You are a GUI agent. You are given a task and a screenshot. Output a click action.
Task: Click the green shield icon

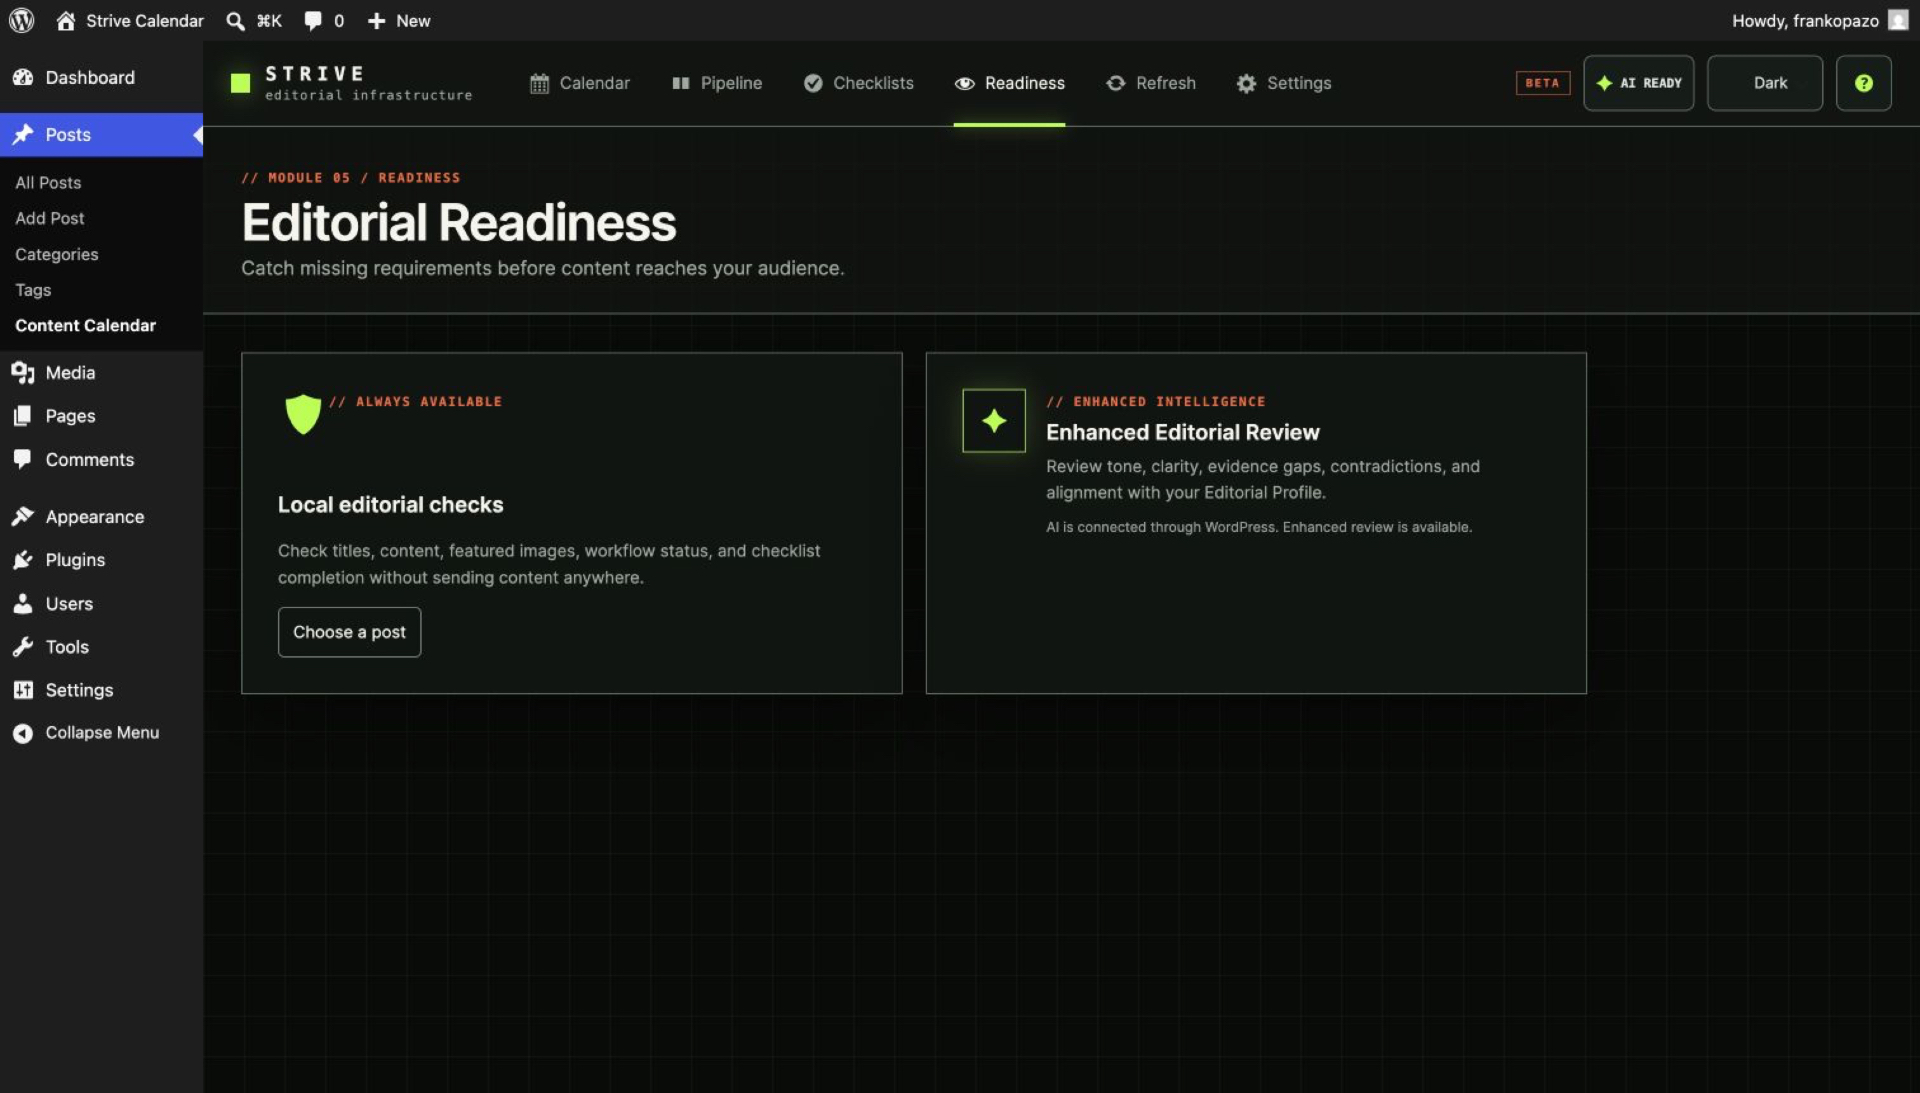click(x=303, y=413)
